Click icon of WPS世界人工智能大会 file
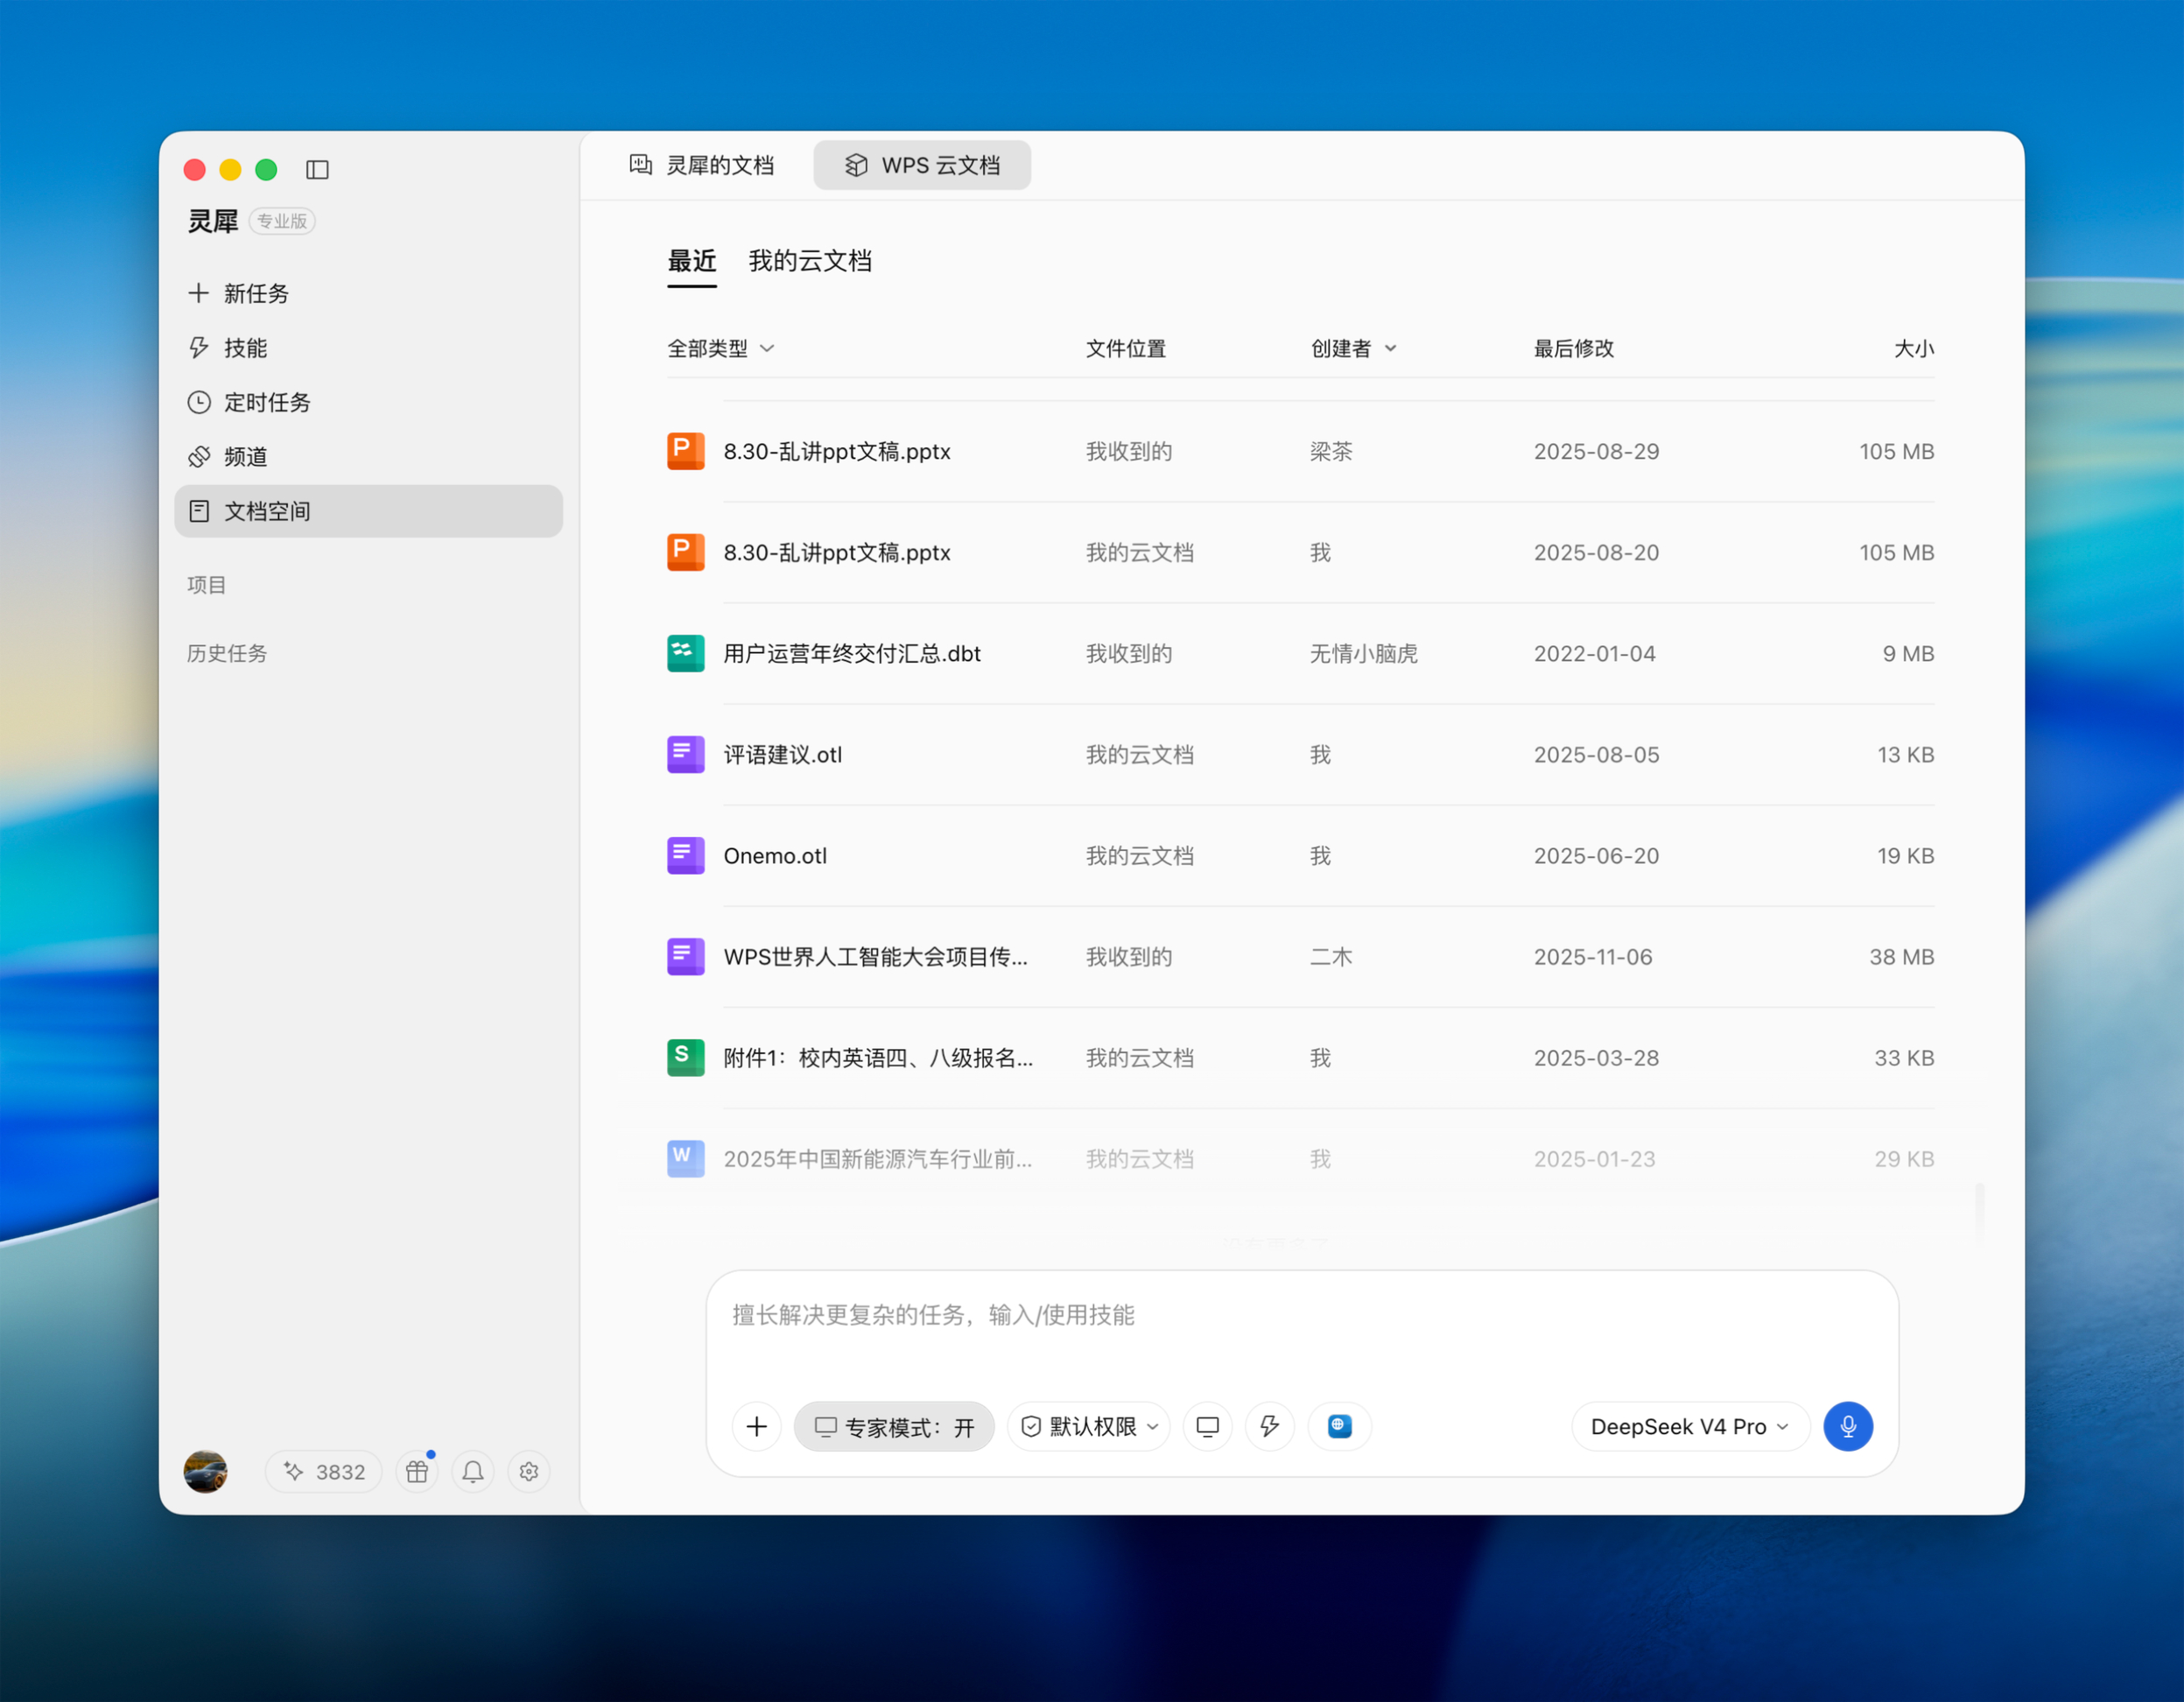 [686, 956]
